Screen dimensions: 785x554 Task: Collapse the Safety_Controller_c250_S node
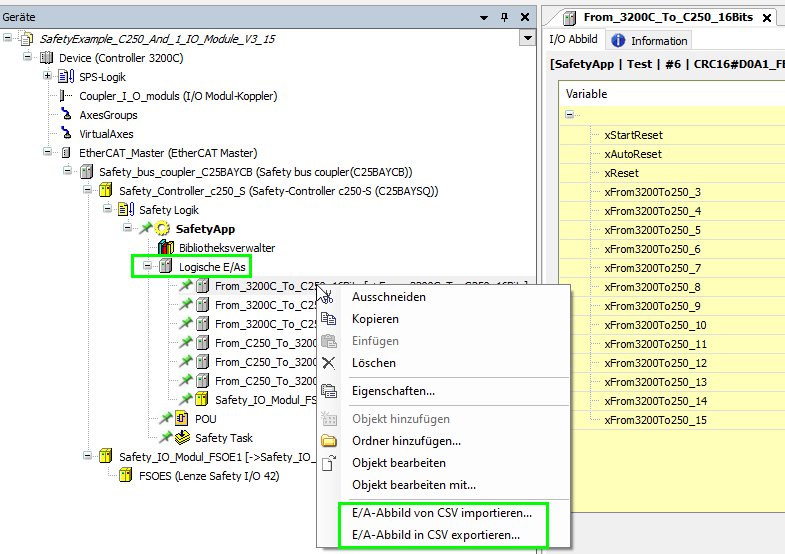click(88, 190)
